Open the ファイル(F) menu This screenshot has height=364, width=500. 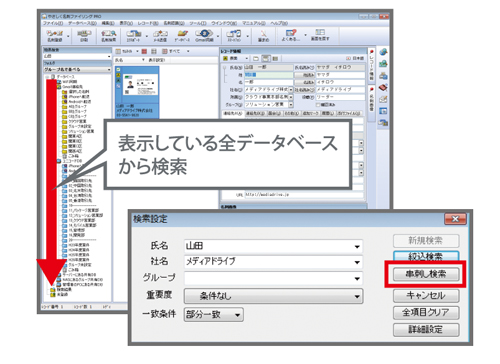pos(53,23)
